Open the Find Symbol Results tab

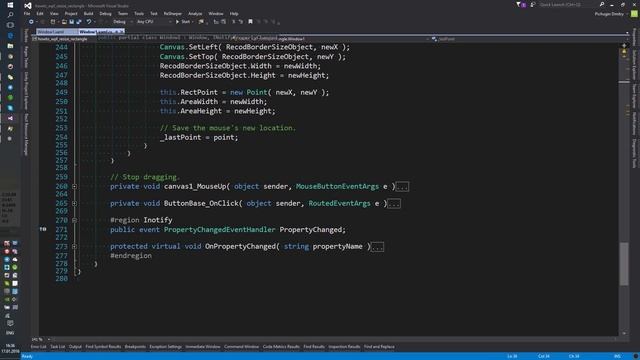[x=103, y=347]
